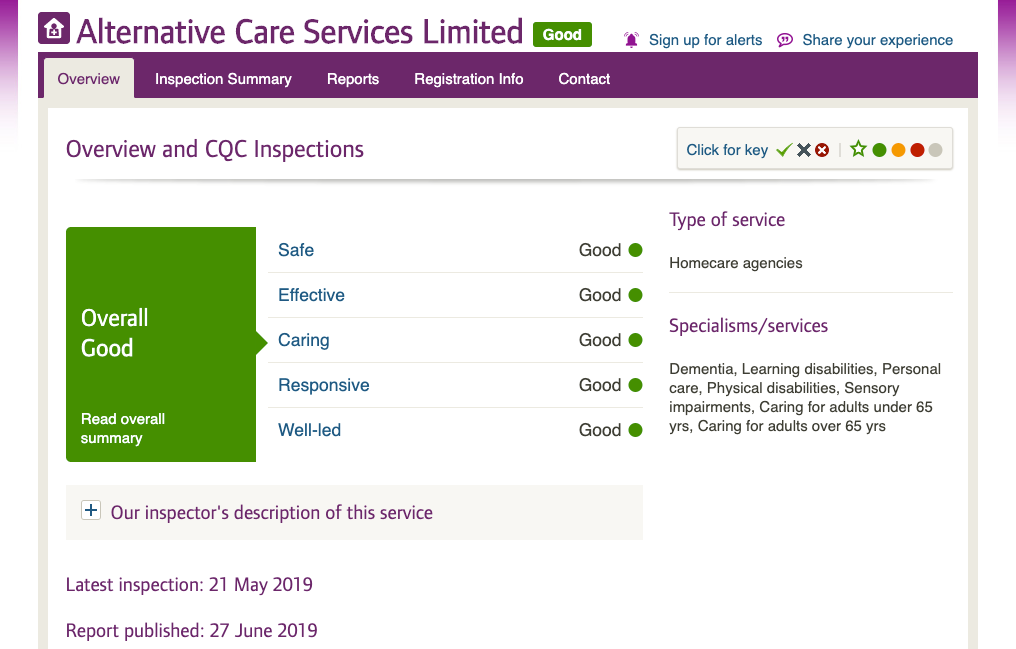The height and width of the screenshot is (649, 1016).
Task: Click the green Good badge by title
Action: coord(562,35)
